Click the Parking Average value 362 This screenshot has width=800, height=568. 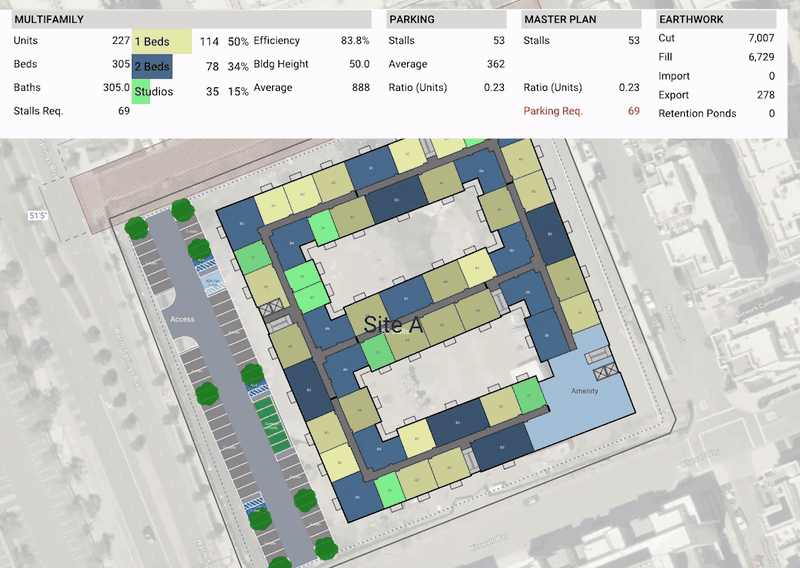[496, 64]
